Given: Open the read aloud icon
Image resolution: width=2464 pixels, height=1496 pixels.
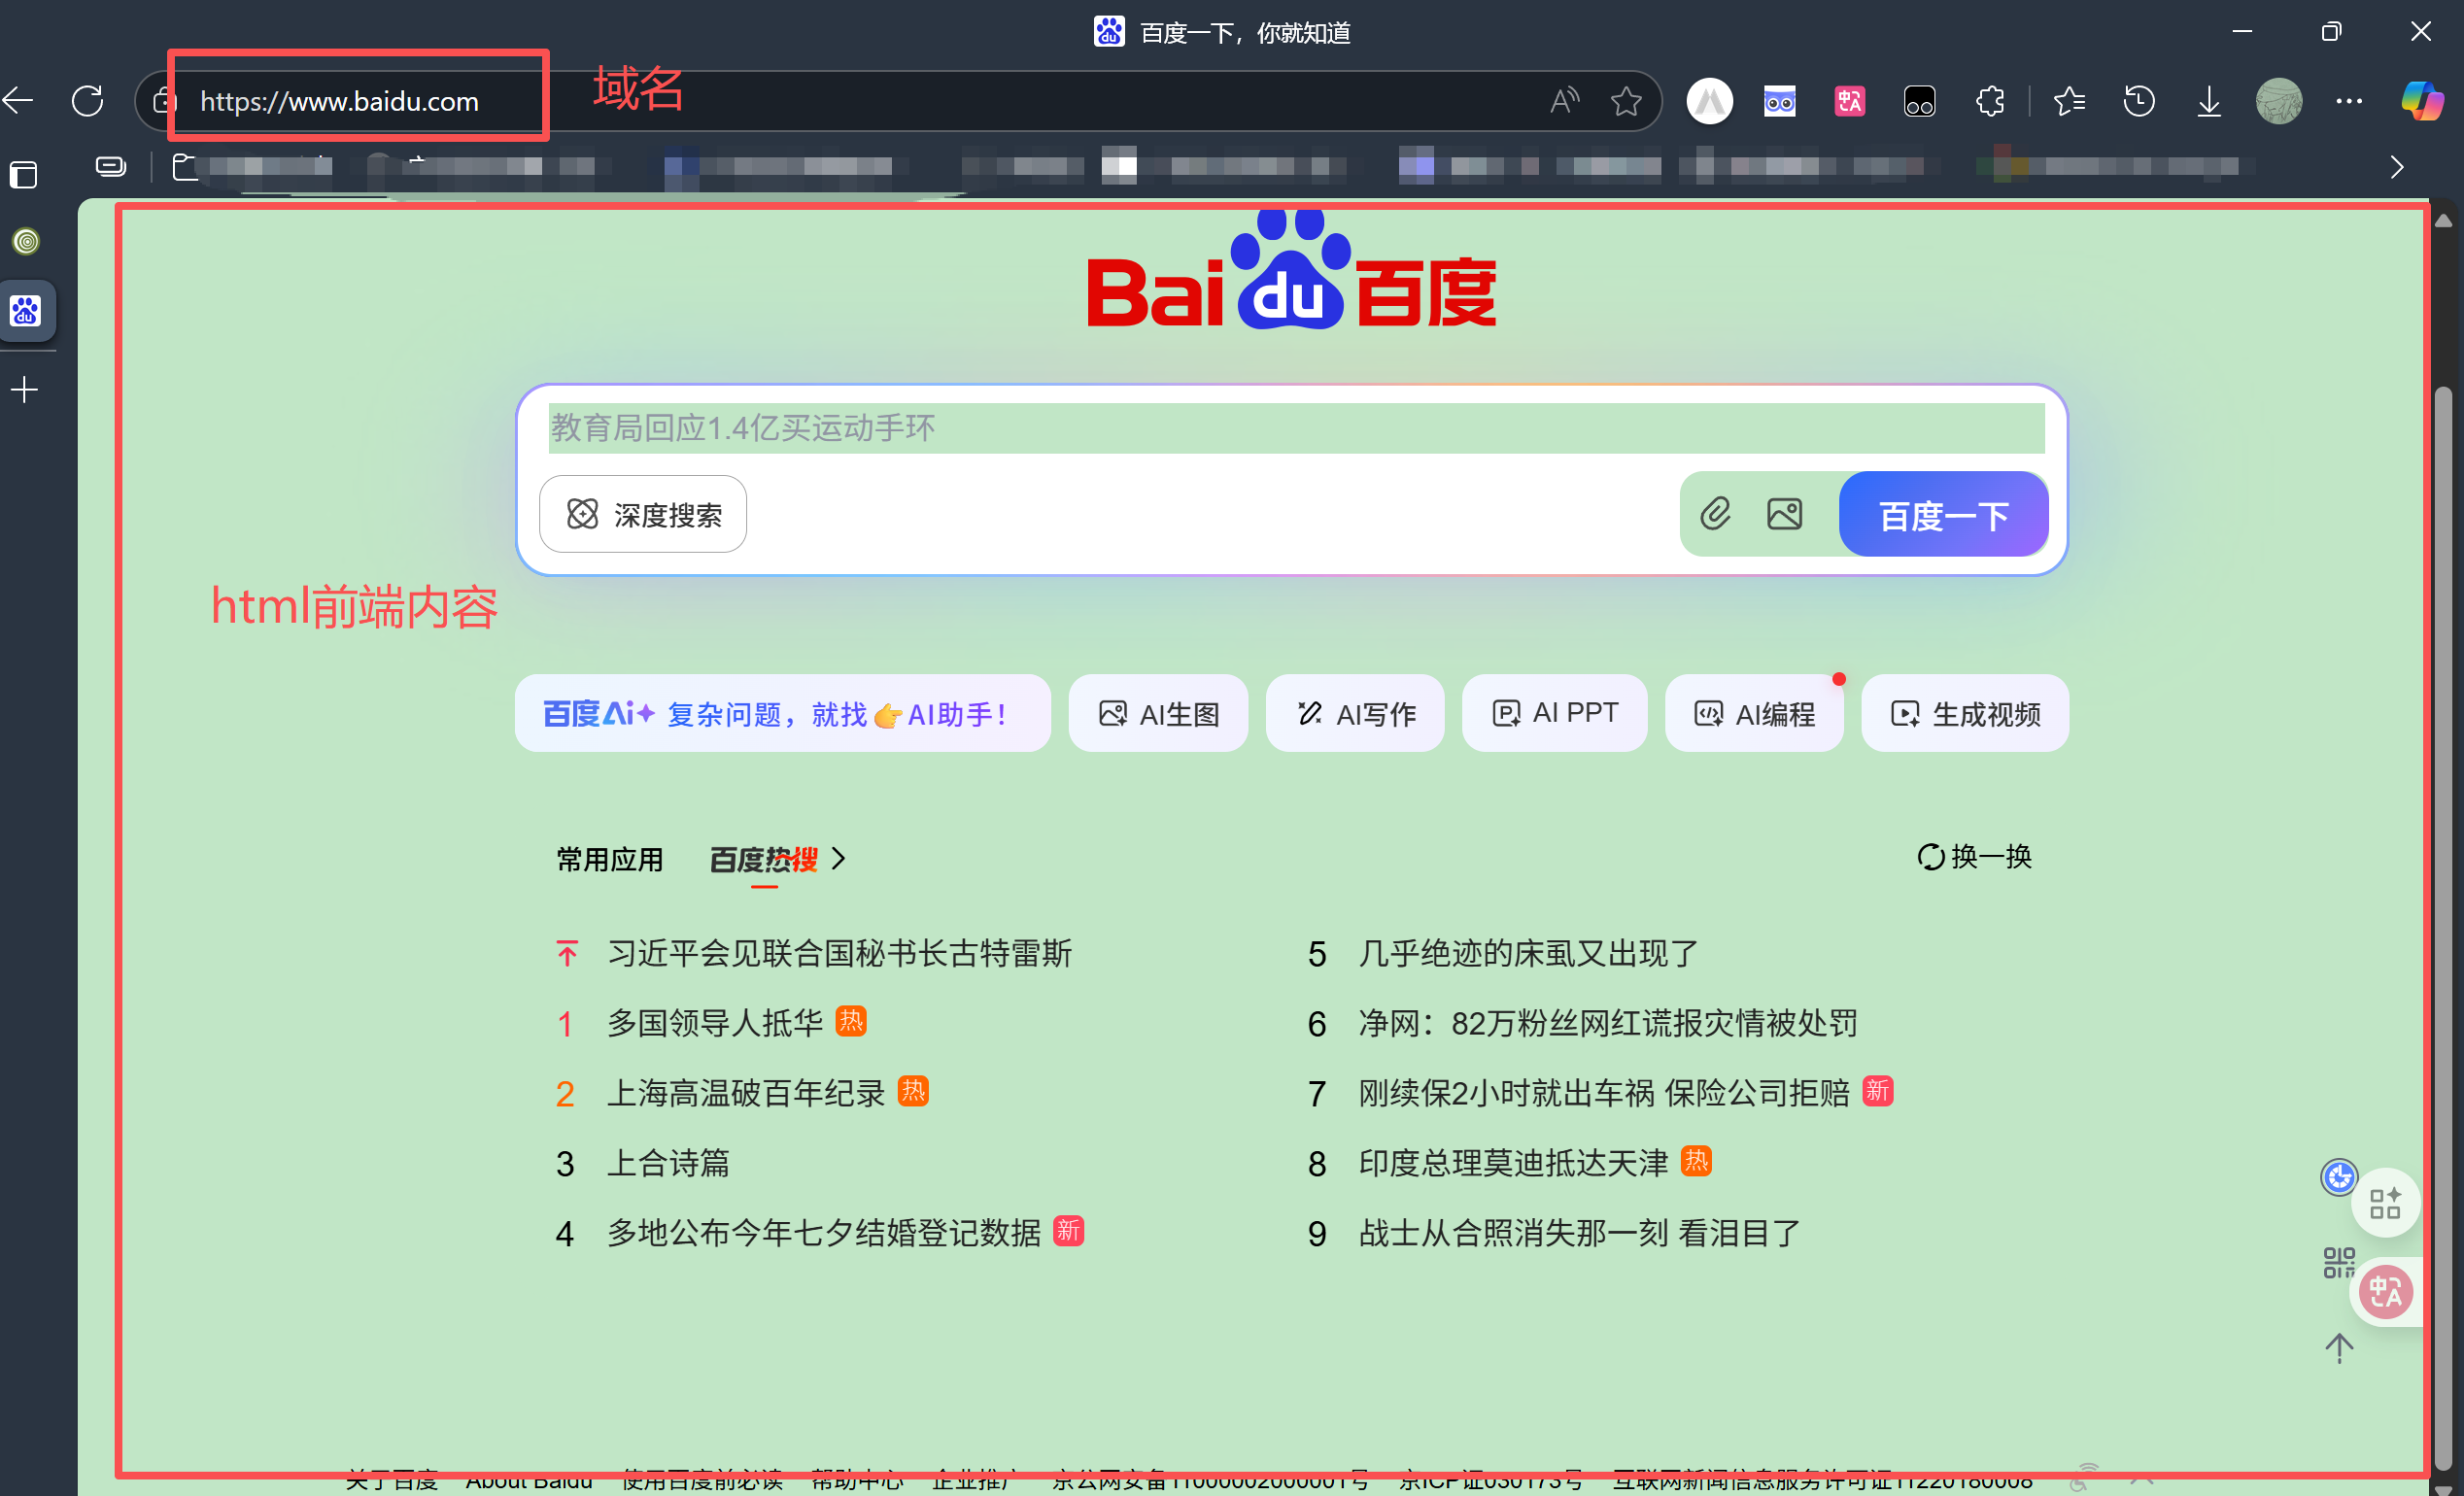Looking at the screenshot, I should pyautogui.click(x=1564, y=101).
